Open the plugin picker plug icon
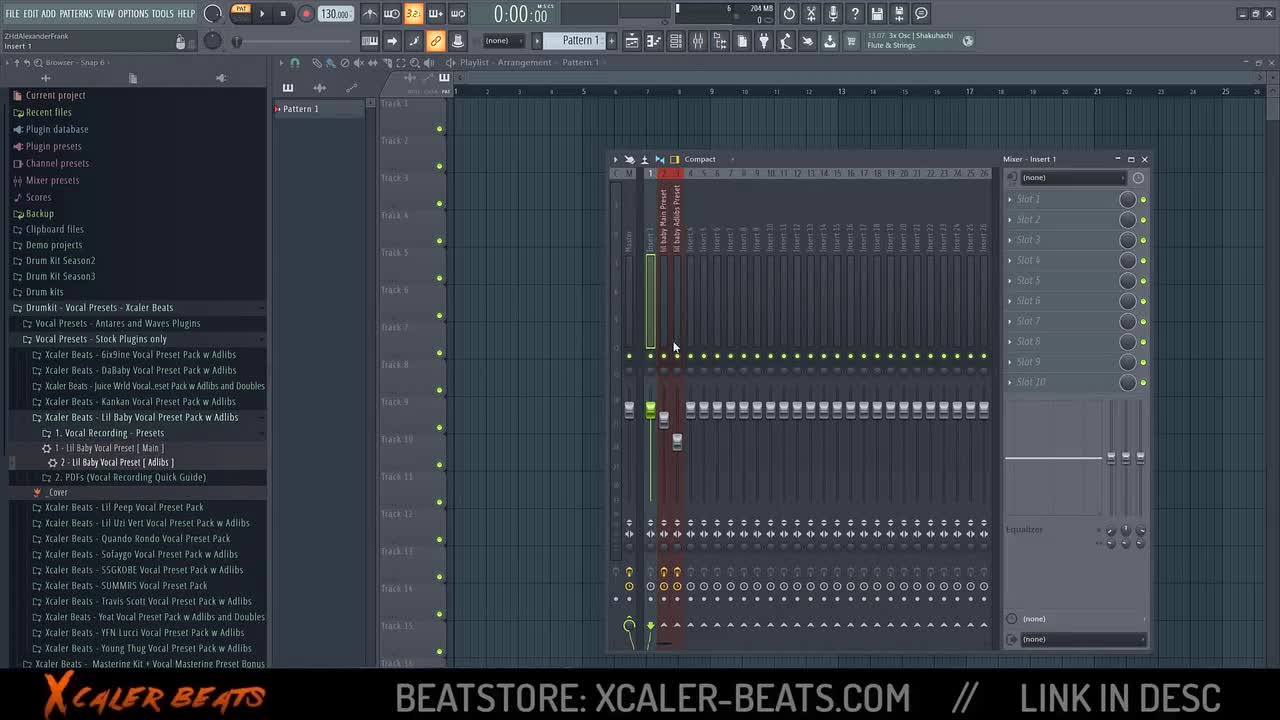Screen dimensions: 1280x720 click(x=764, y=41)
